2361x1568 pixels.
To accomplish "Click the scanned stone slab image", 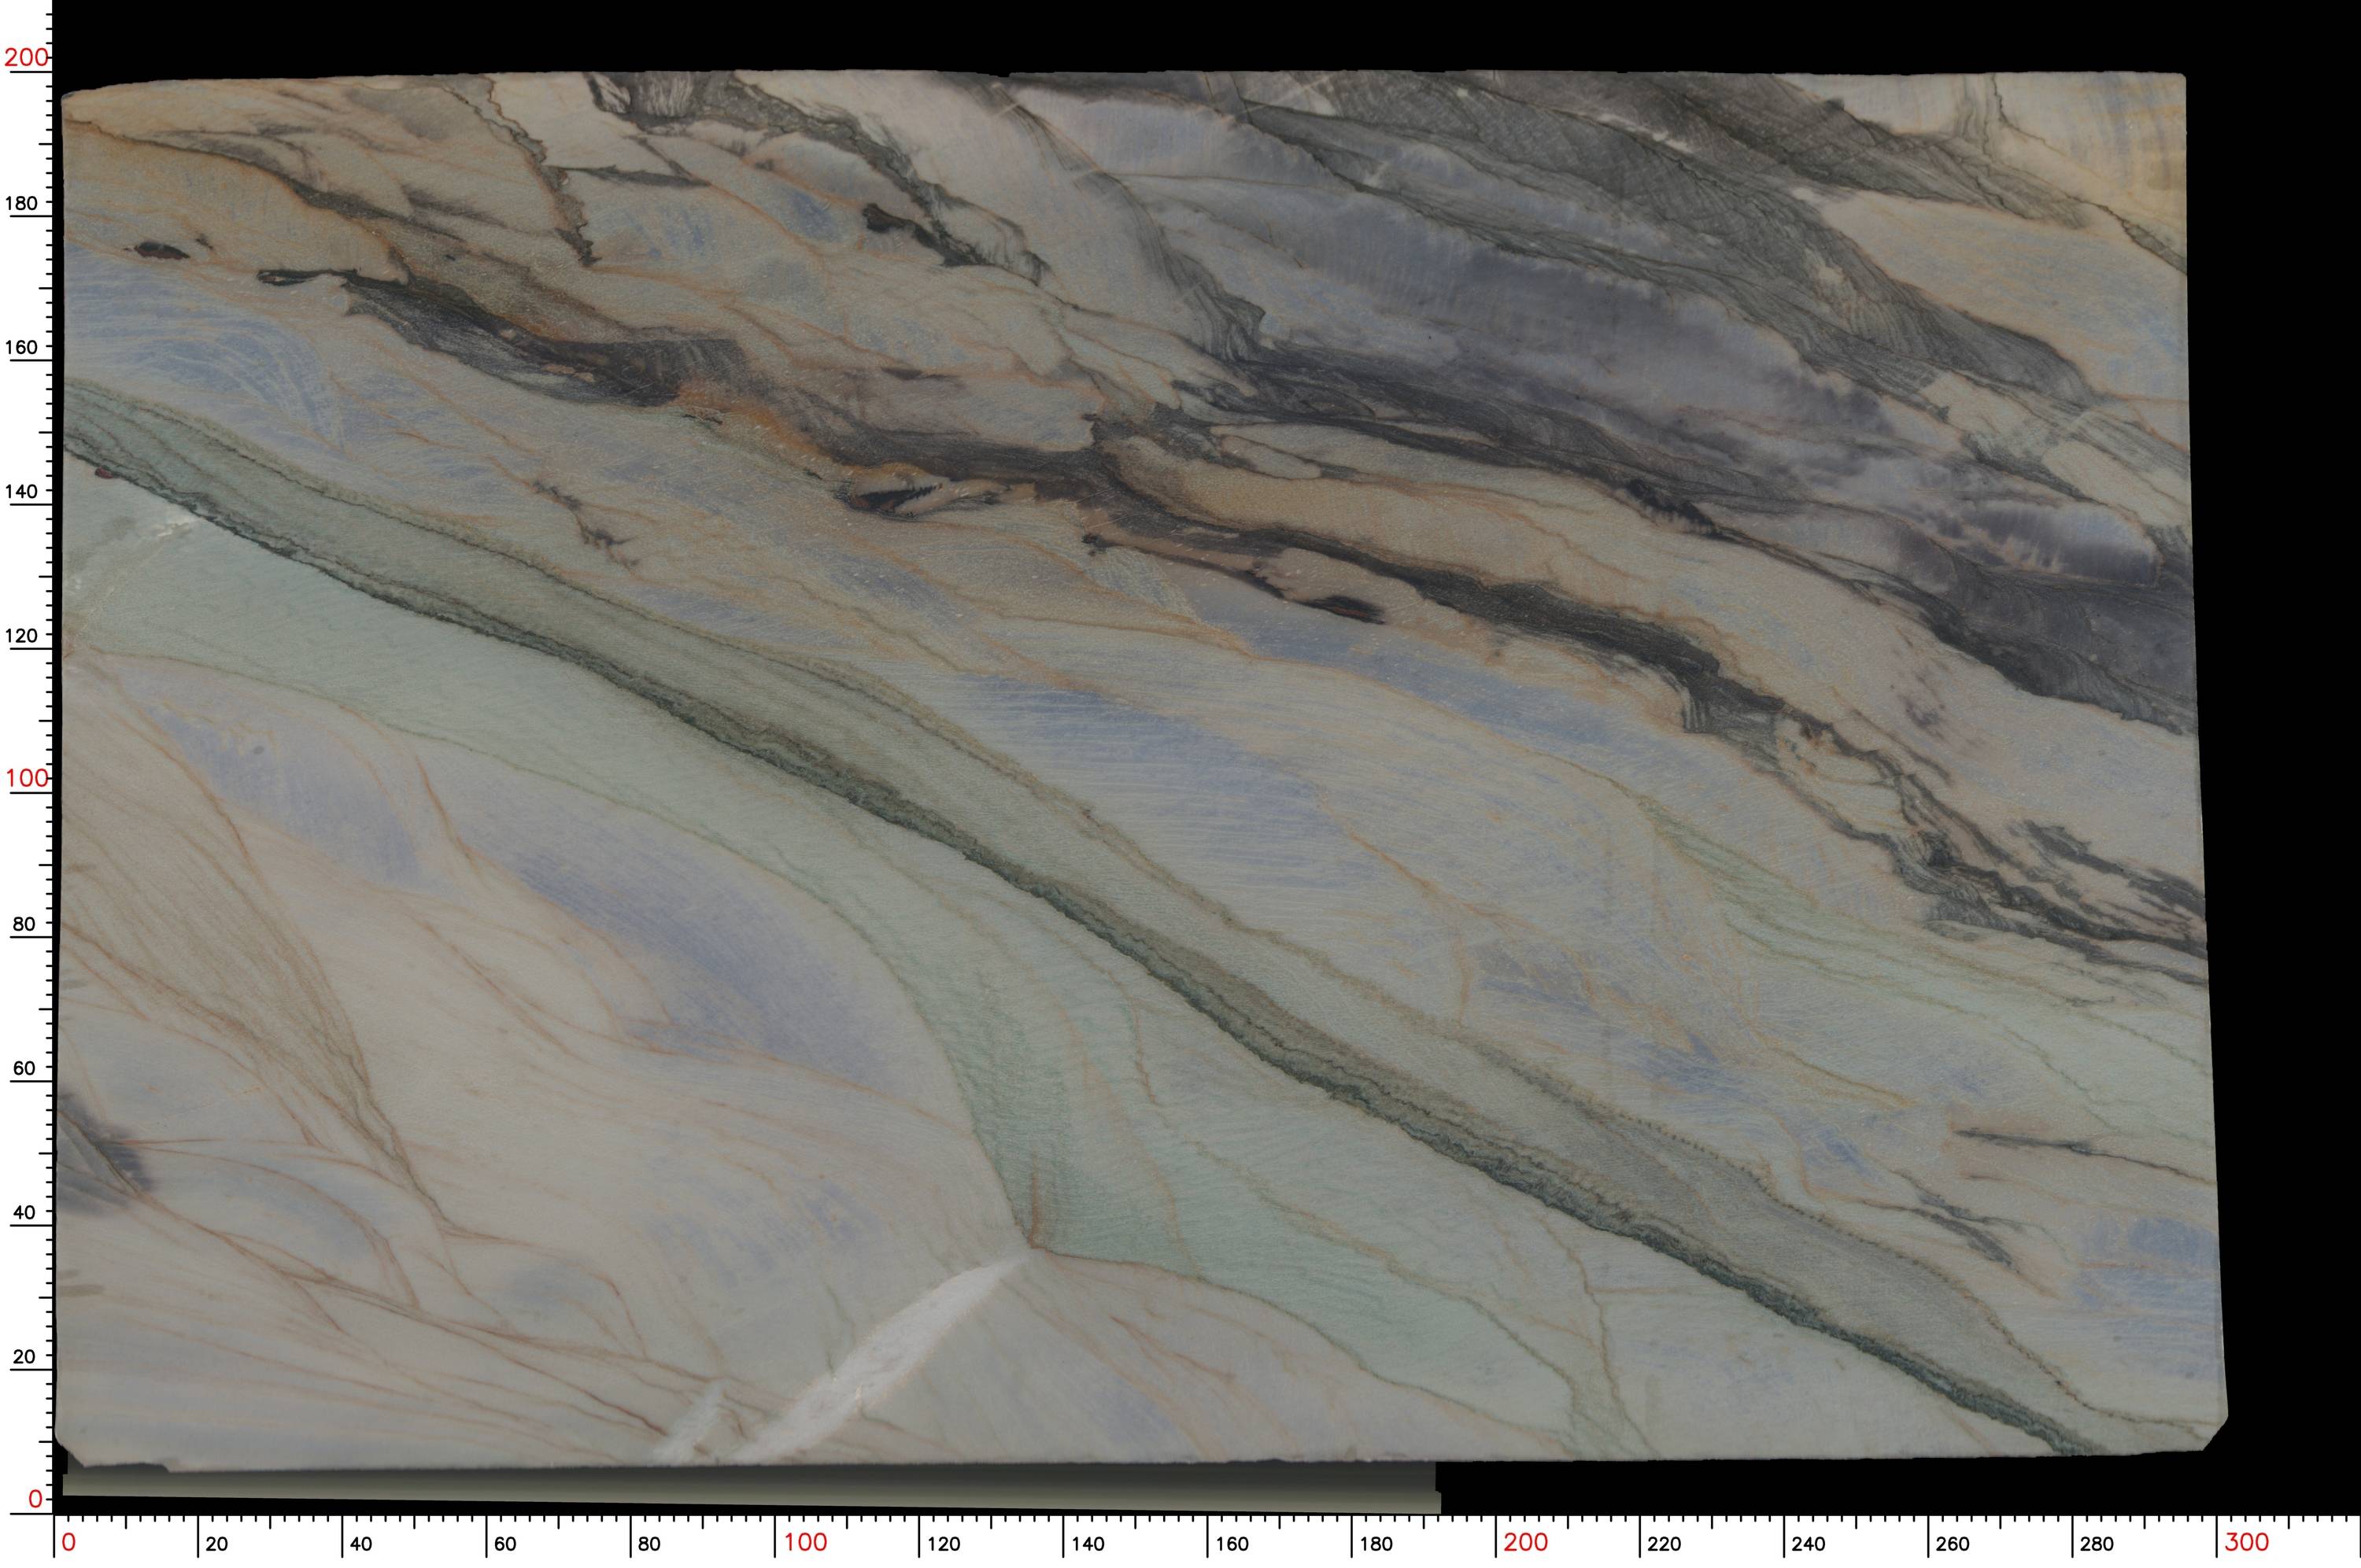I will 1140,770.
